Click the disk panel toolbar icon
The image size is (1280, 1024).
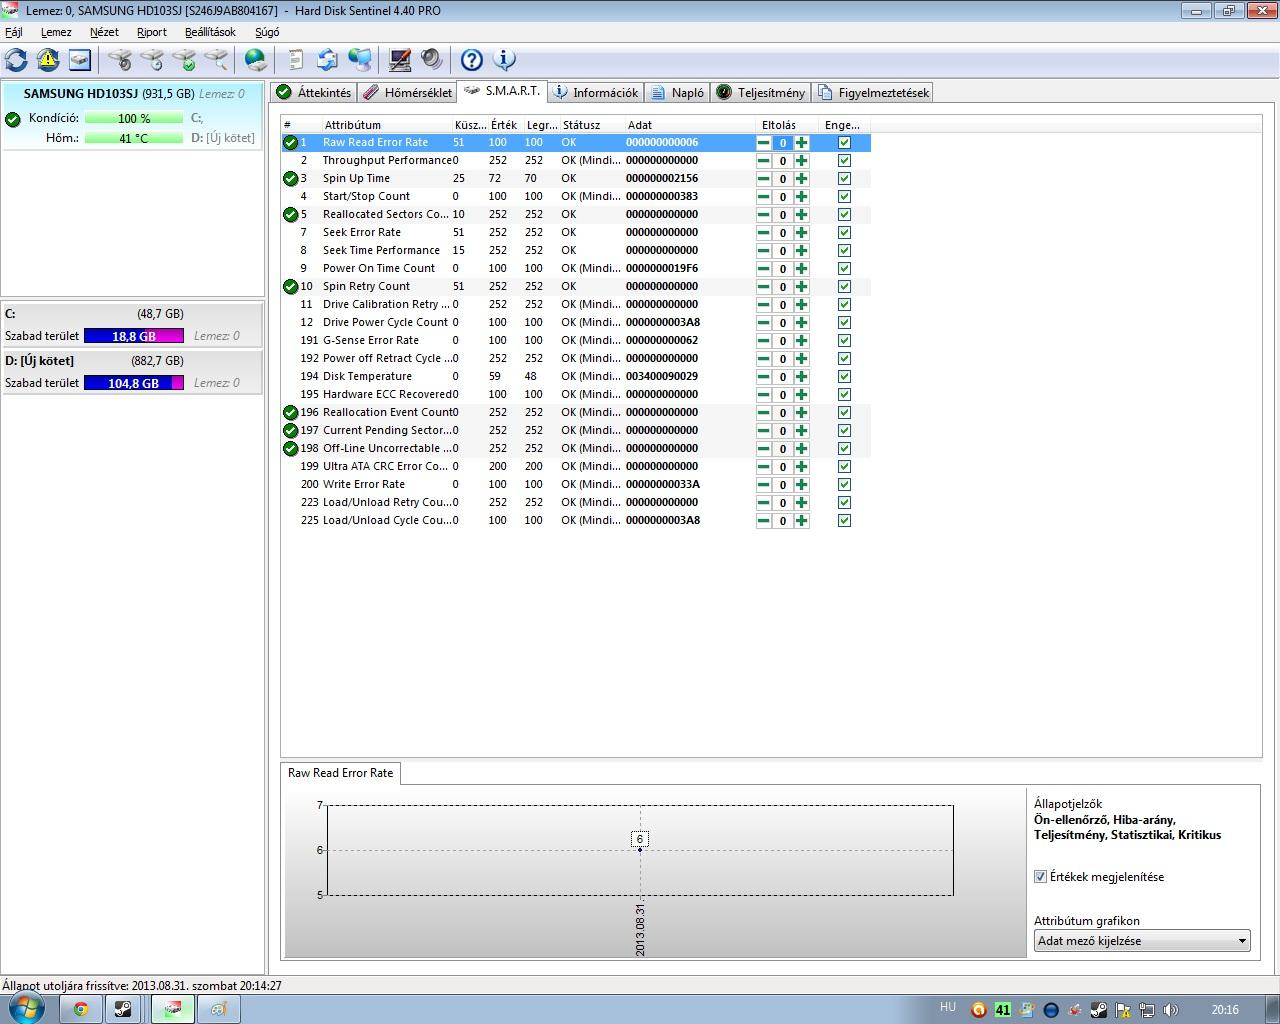[x=80, y=60]
